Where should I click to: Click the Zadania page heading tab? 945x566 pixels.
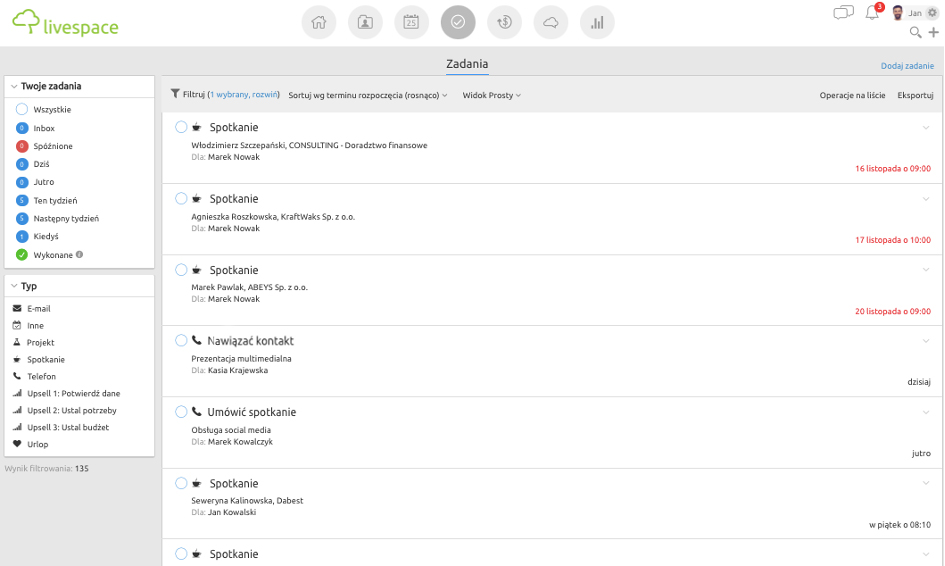467,64
